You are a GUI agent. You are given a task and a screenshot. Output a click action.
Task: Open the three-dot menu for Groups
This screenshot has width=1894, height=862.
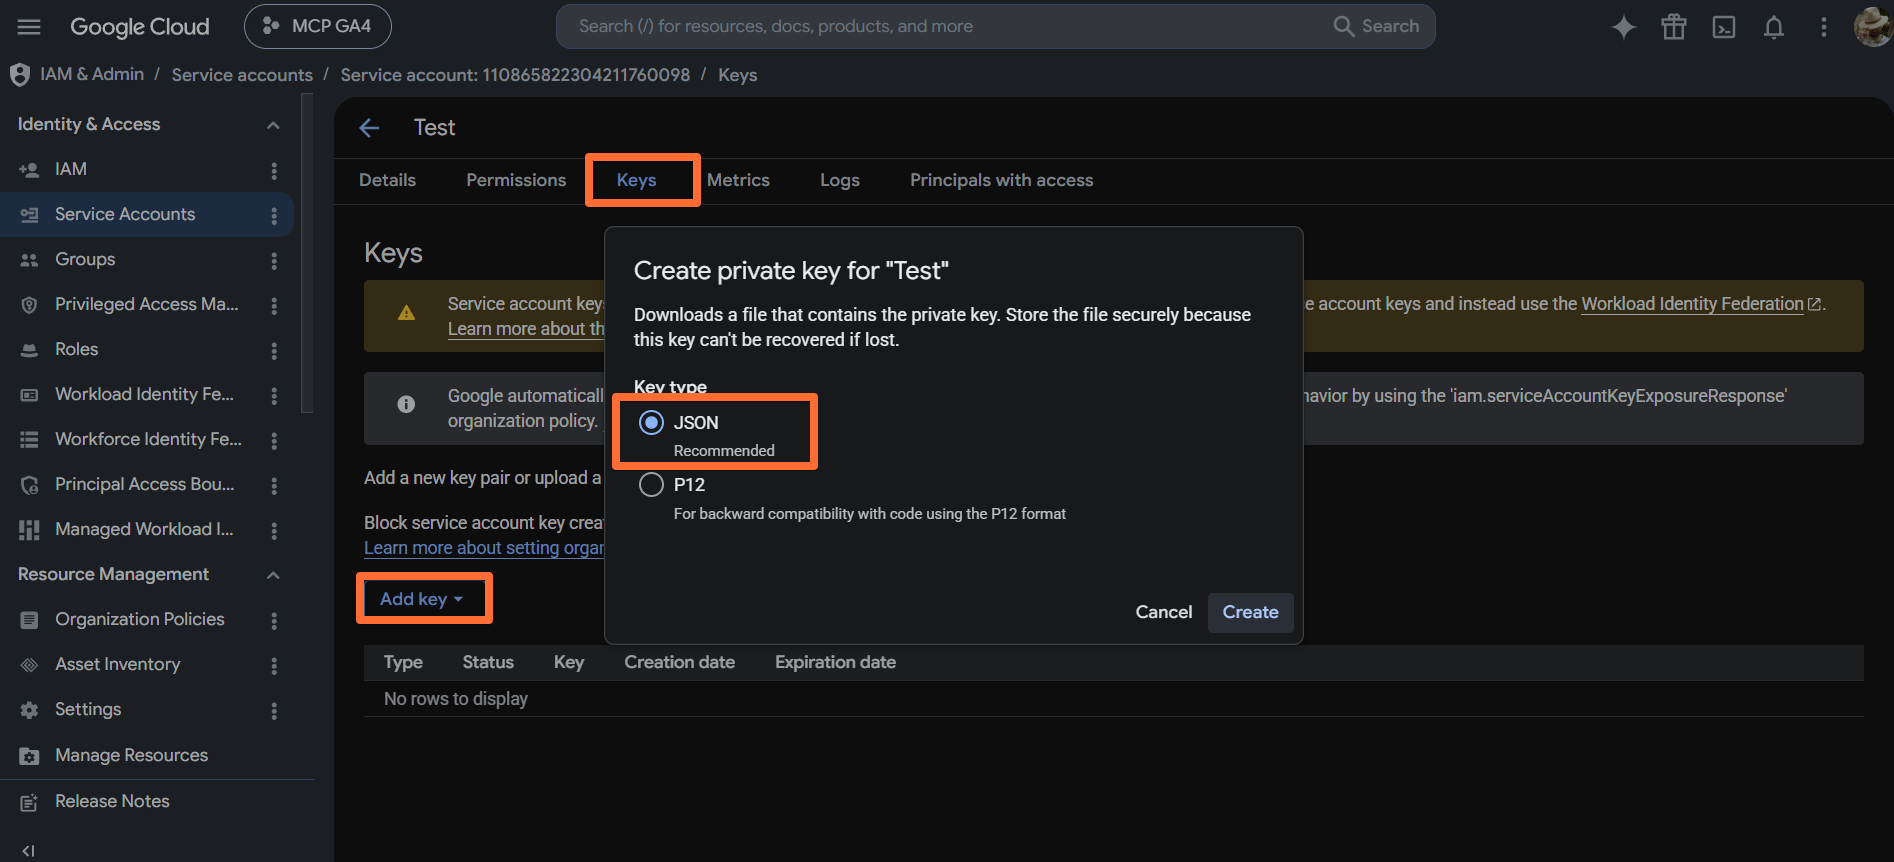pyautogui.click(x=274, y=261)
